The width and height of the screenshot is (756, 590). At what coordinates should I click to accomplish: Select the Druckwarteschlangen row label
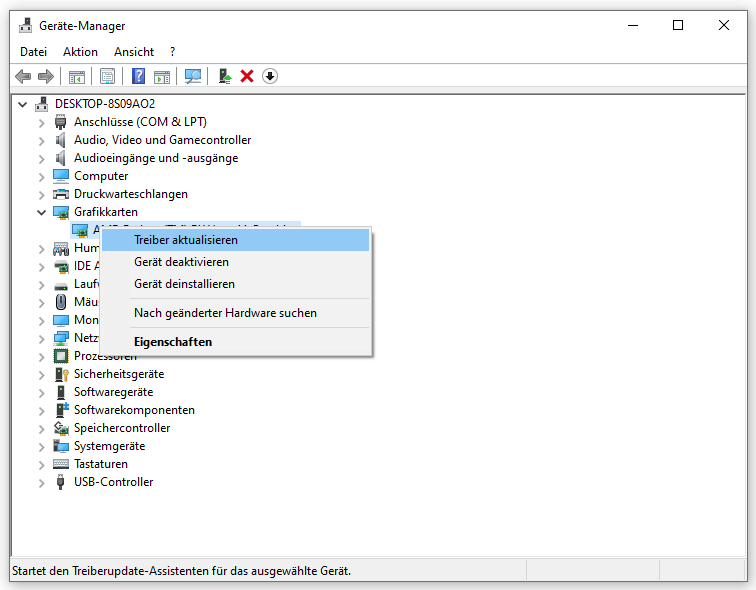(x=131, y=194)
